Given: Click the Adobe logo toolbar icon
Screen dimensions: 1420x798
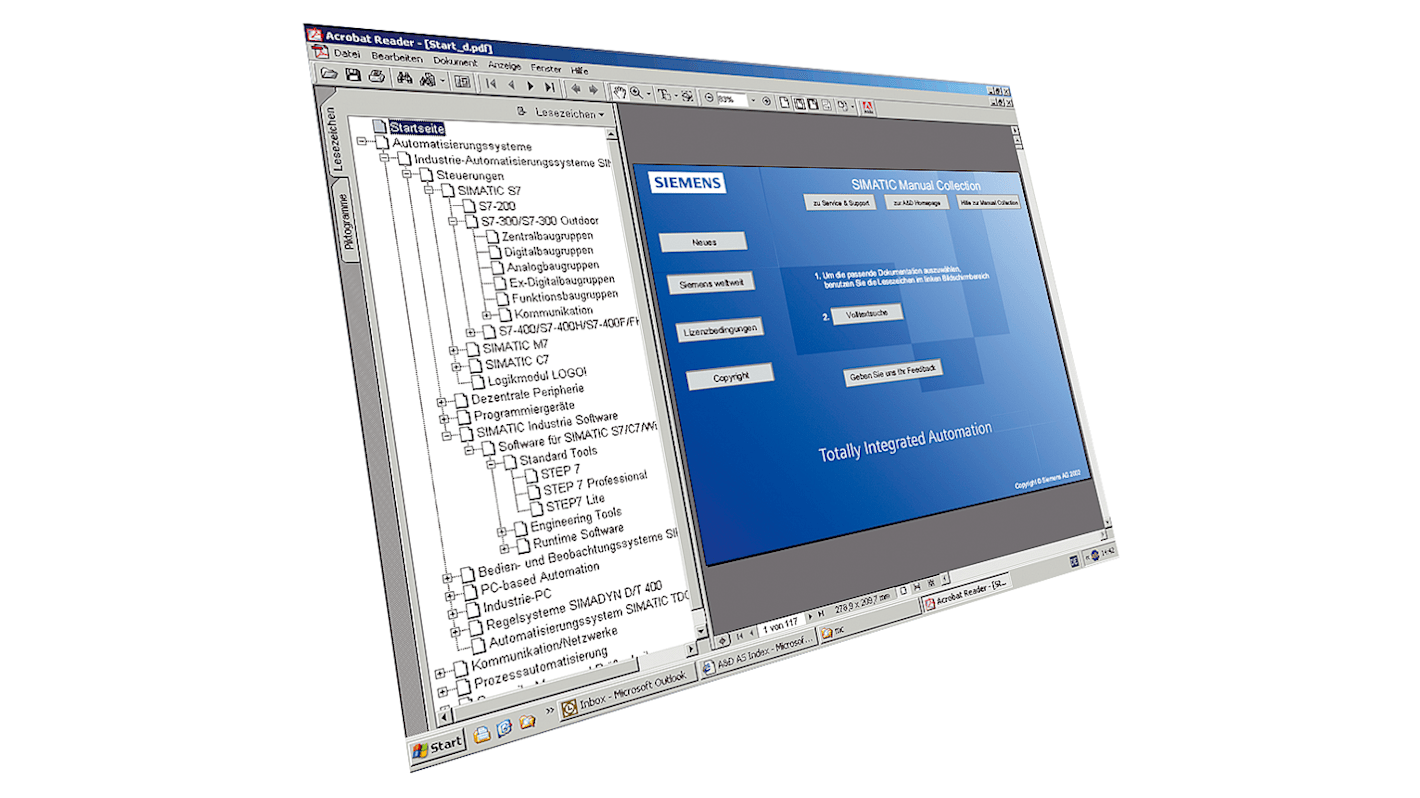Looking at the screenshot, I should tap(867, 107).
